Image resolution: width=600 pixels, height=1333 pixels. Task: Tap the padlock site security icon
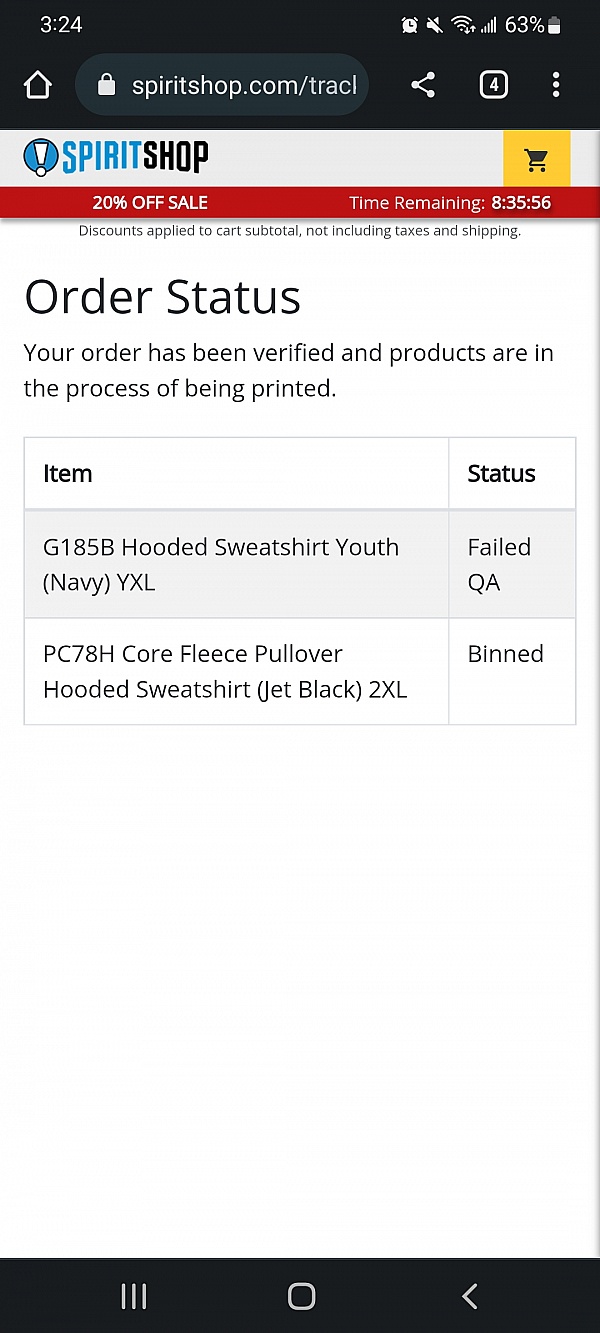point(106,86)
